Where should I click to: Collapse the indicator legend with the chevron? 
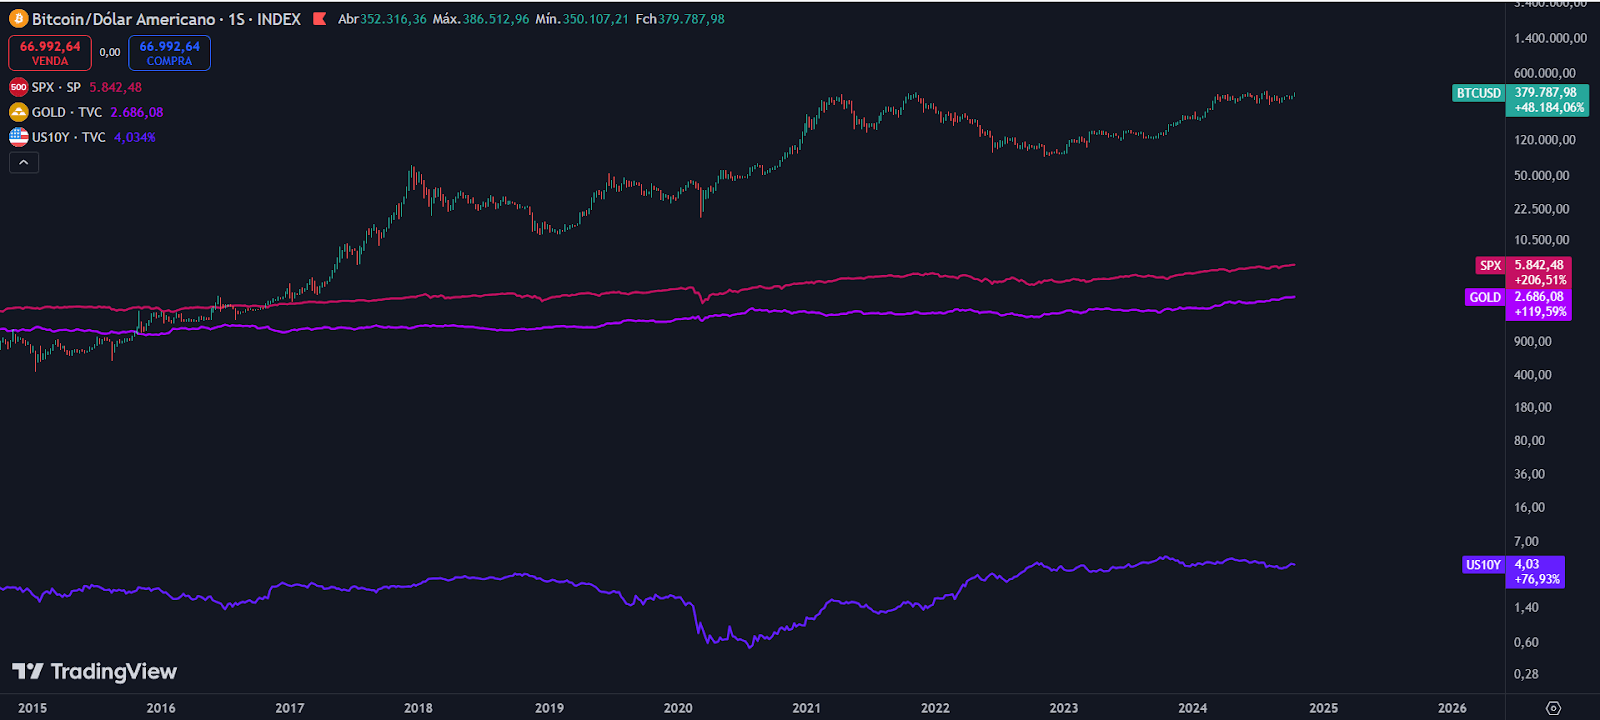point(24,162)
